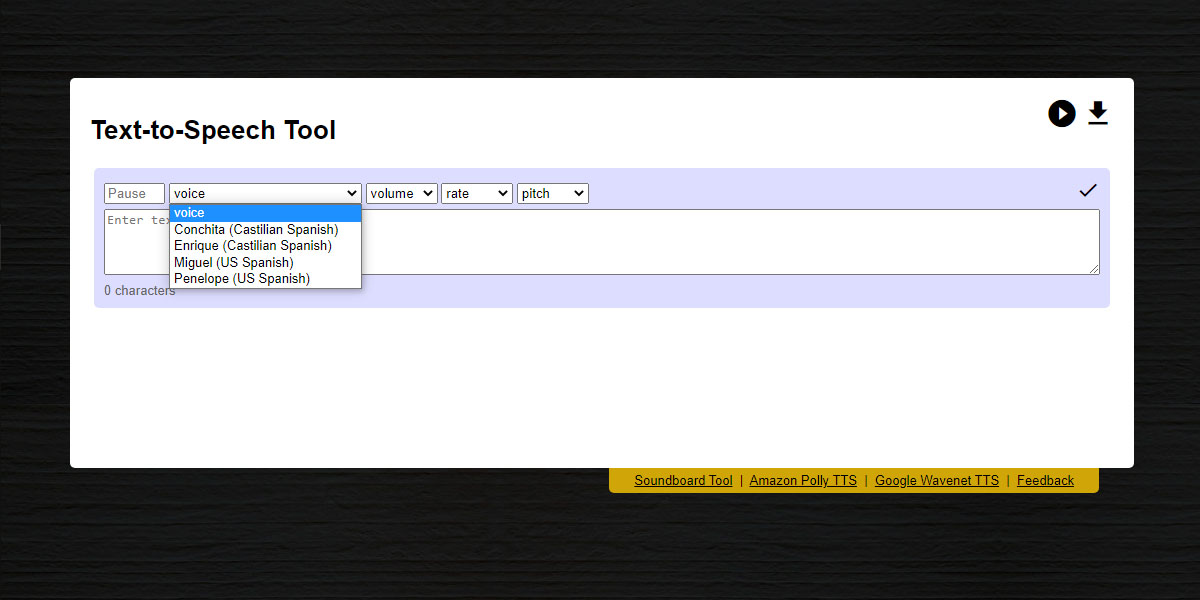Image resolution: width=1200 pixels, height=600 pixels.
Task: Click the checkmark validation icon
Action: point(1088,189)
